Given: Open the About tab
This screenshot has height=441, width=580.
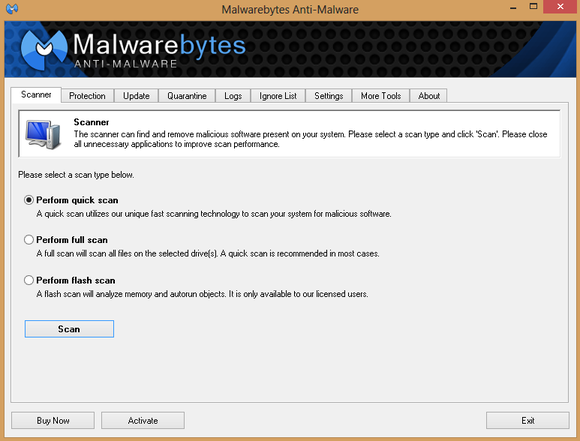Looking at the screenshot, I should pyautogui.click(x=429, y=96).
